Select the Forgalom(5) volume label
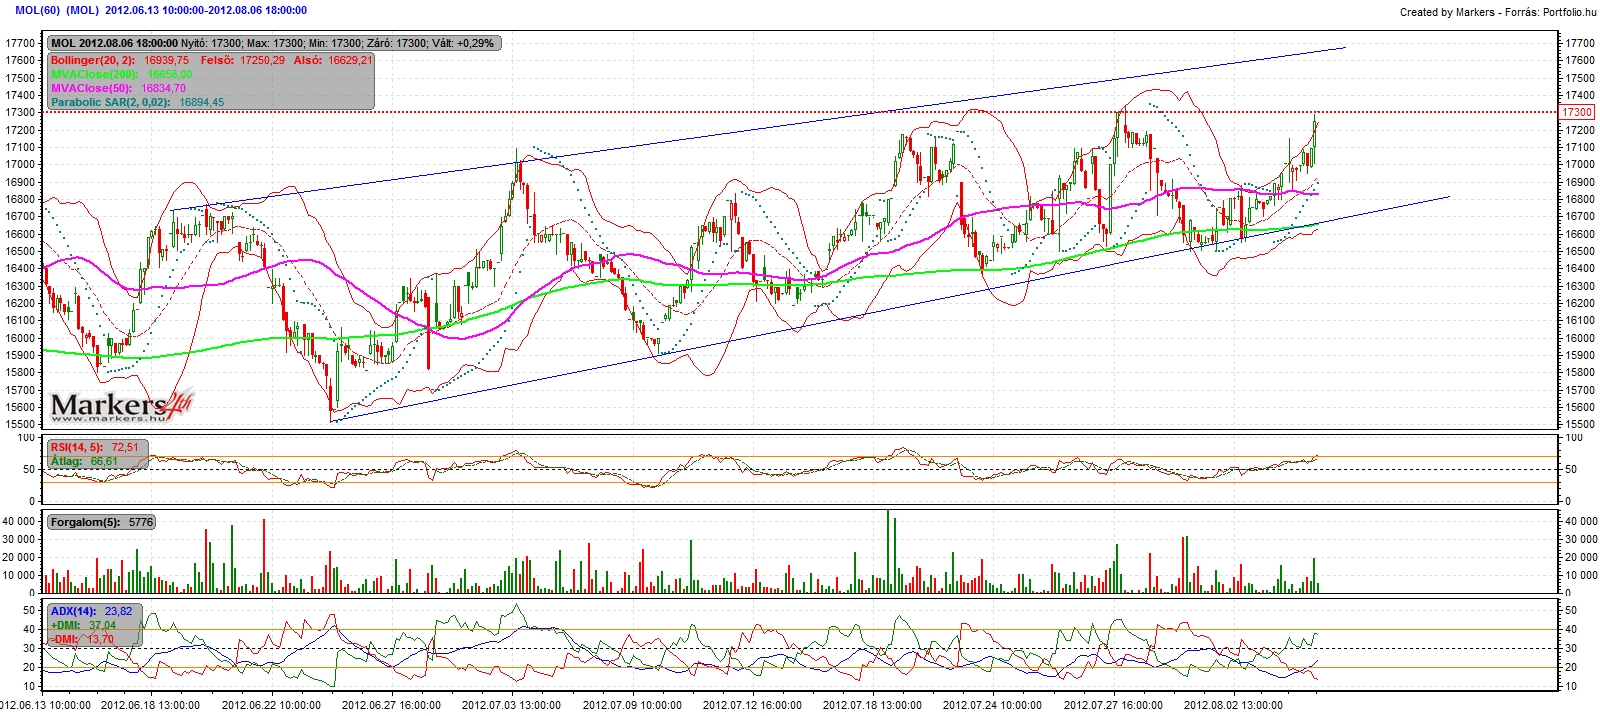Viewport: 1600px width, 716px height. (101, 522)
